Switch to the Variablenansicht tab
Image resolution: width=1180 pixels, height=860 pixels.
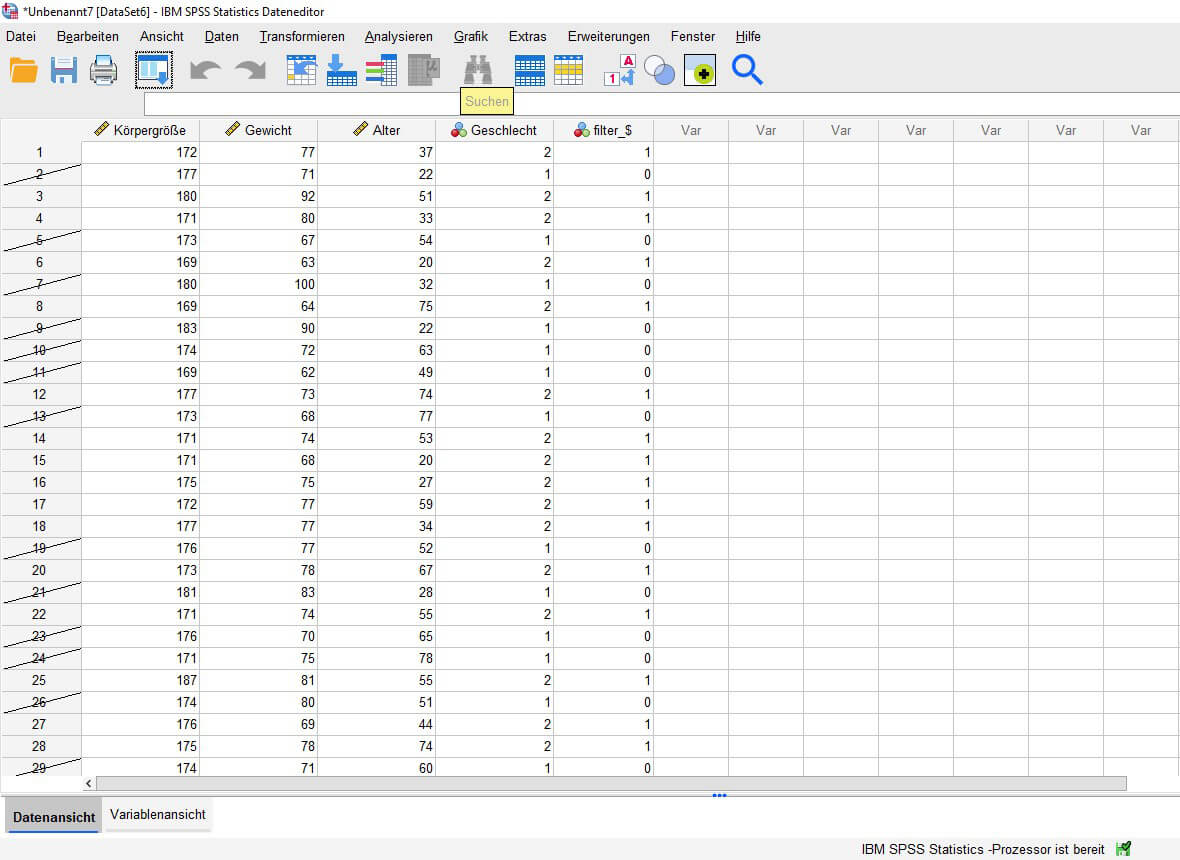coord(157,815)
